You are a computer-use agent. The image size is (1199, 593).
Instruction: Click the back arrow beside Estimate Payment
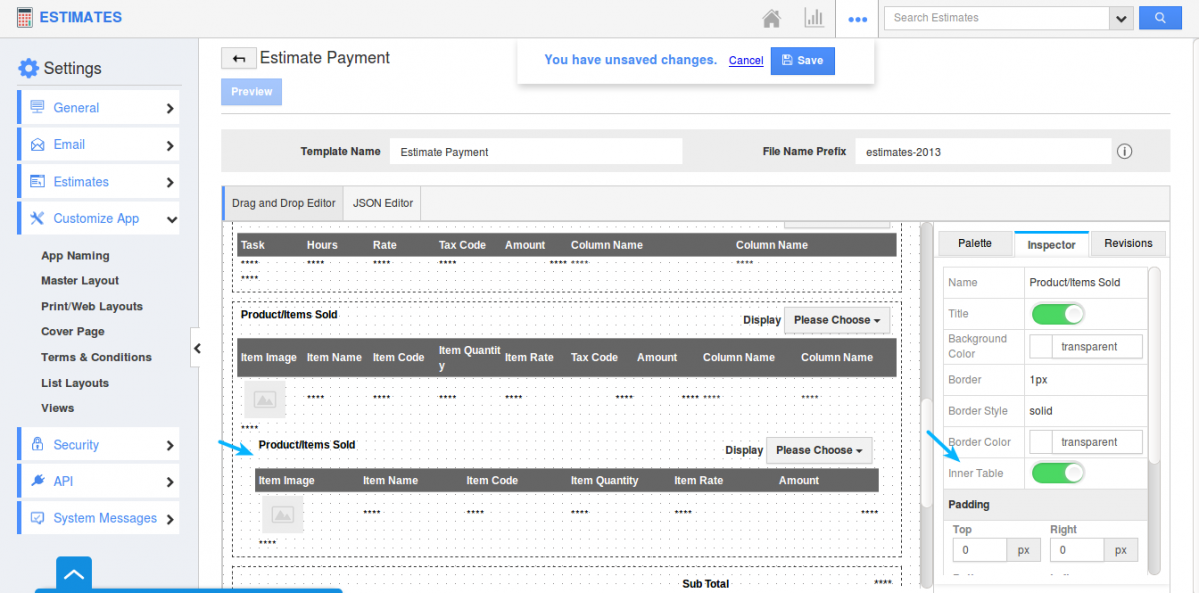[239, 58]
